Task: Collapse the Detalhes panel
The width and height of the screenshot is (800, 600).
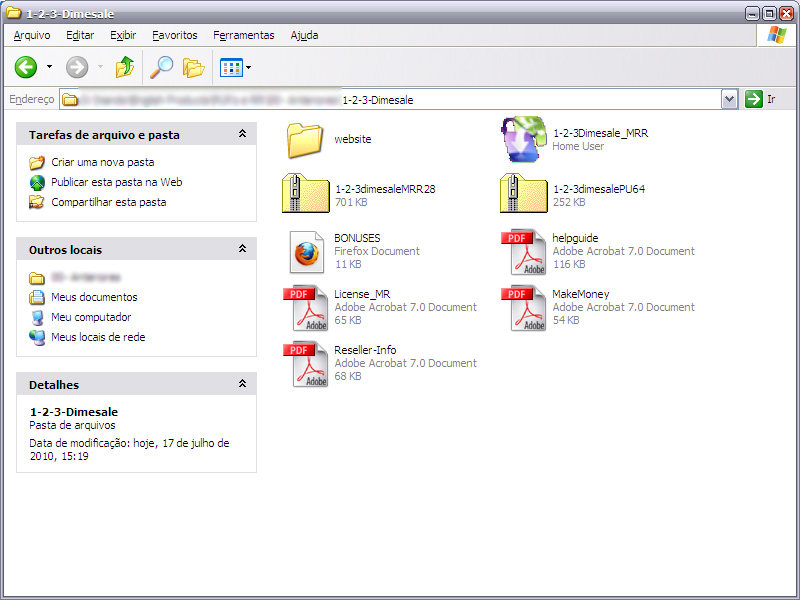Action: coord(242,384)
